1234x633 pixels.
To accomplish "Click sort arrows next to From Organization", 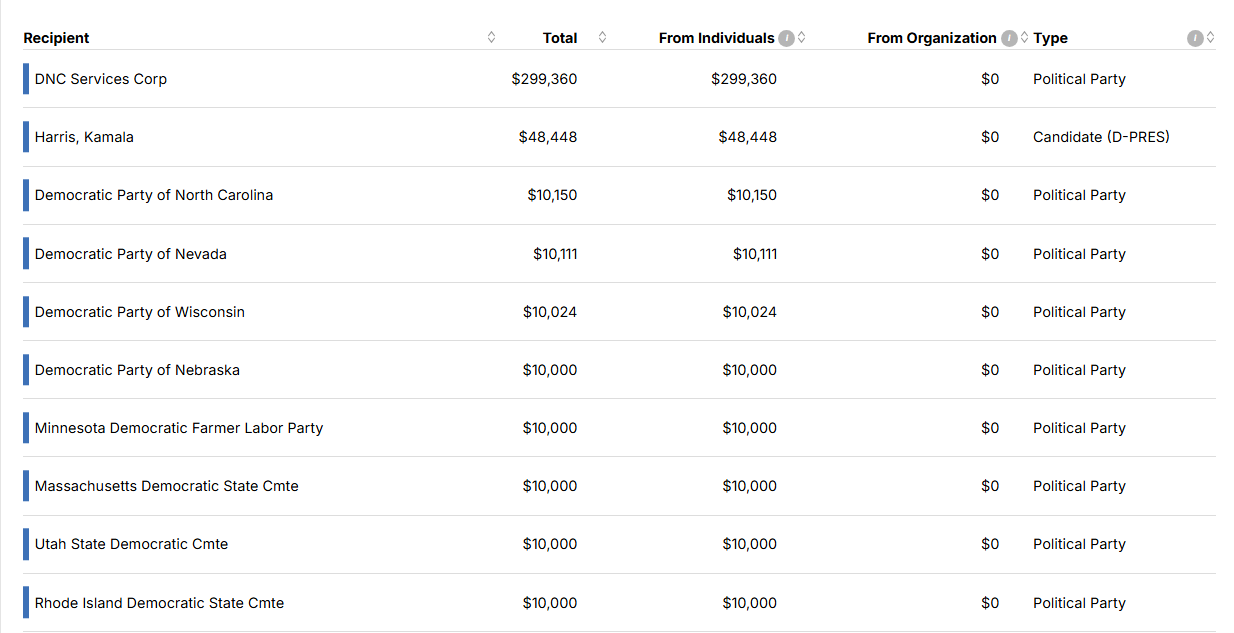I will tap(1024, 38).
